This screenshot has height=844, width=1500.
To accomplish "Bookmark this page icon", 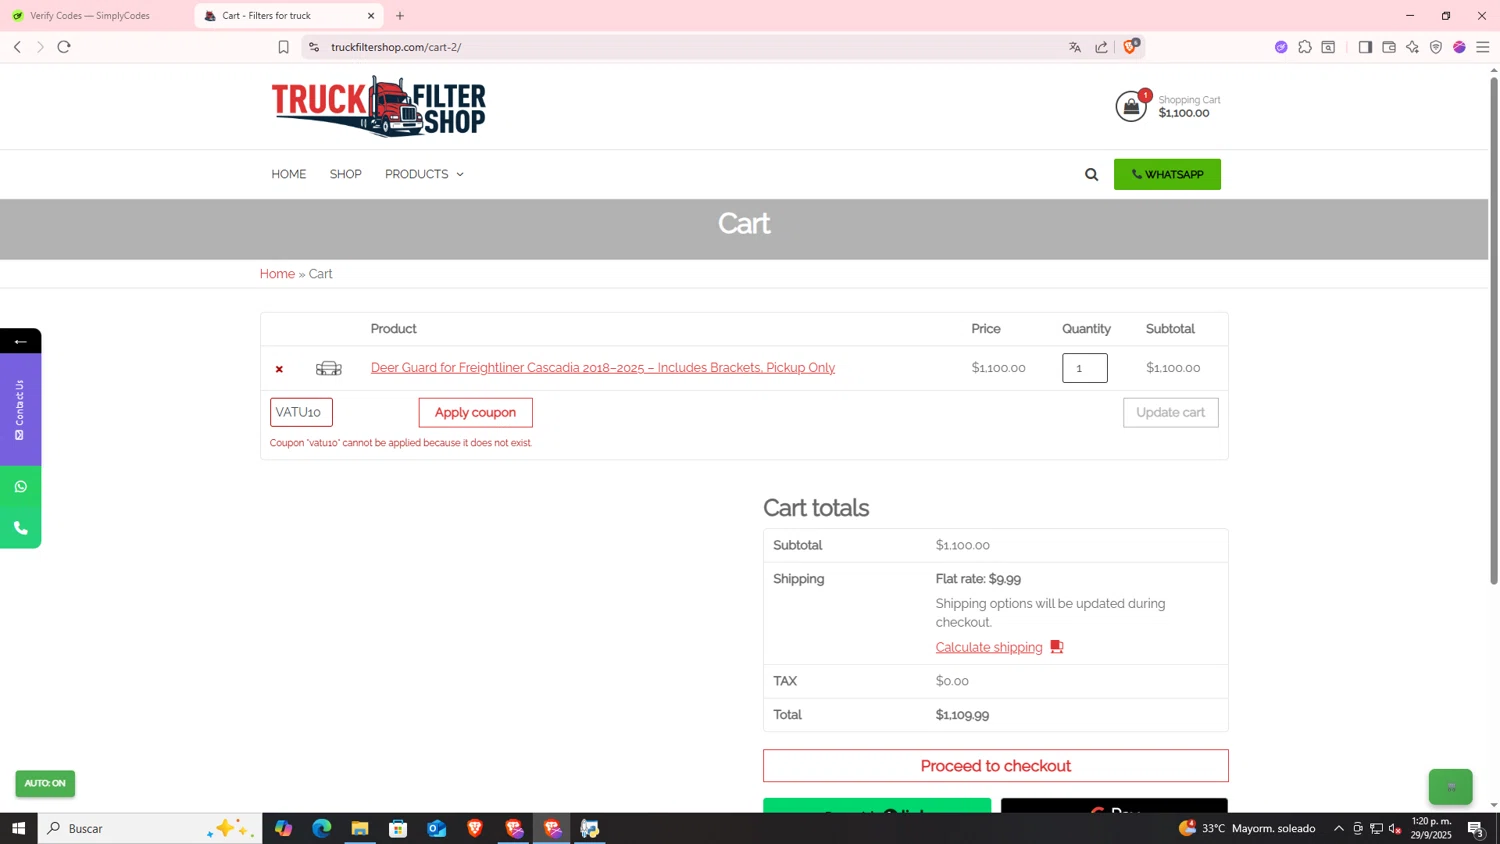I will pyautogui.click(x=283, y=47).
